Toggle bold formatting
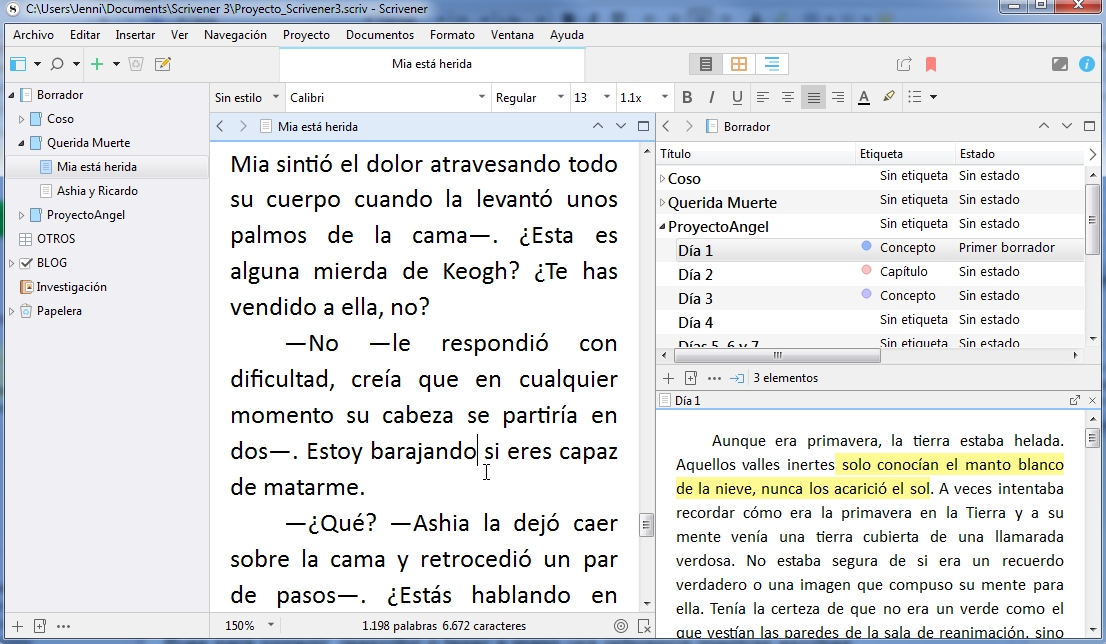Screen dimensions: 1106x644 pos(687,97)
